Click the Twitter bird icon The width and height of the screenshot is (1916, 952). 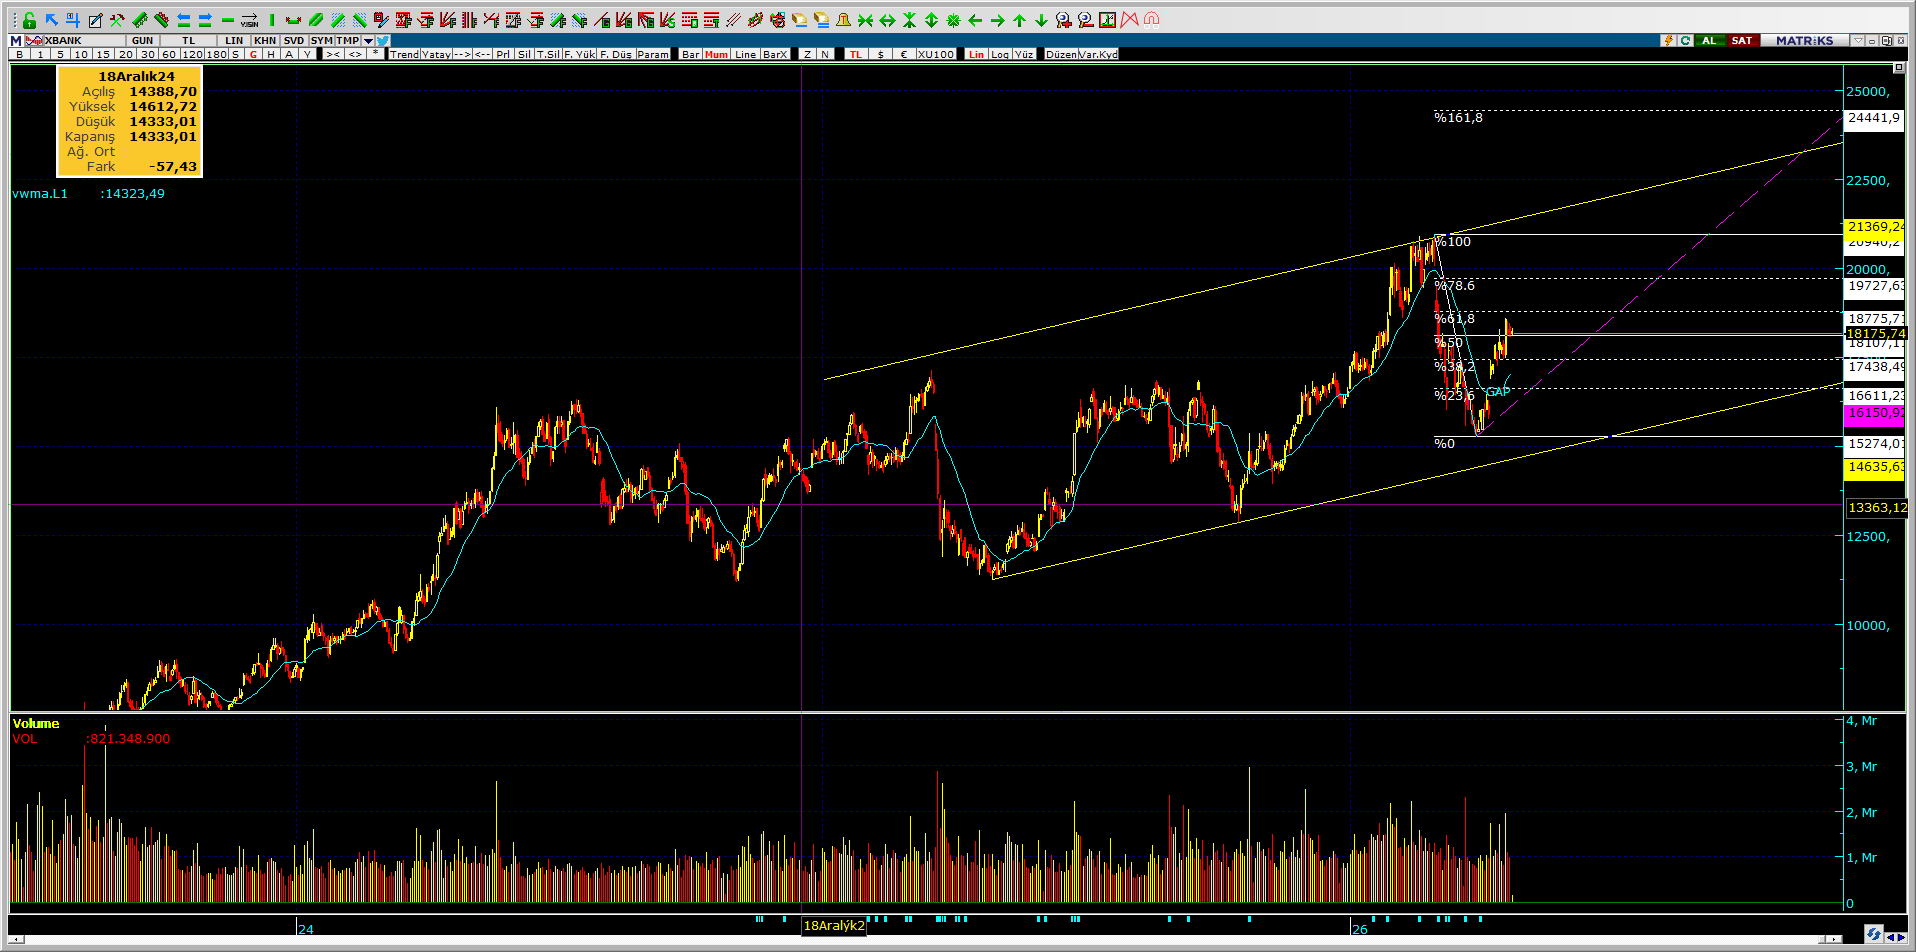coord(383,41)
